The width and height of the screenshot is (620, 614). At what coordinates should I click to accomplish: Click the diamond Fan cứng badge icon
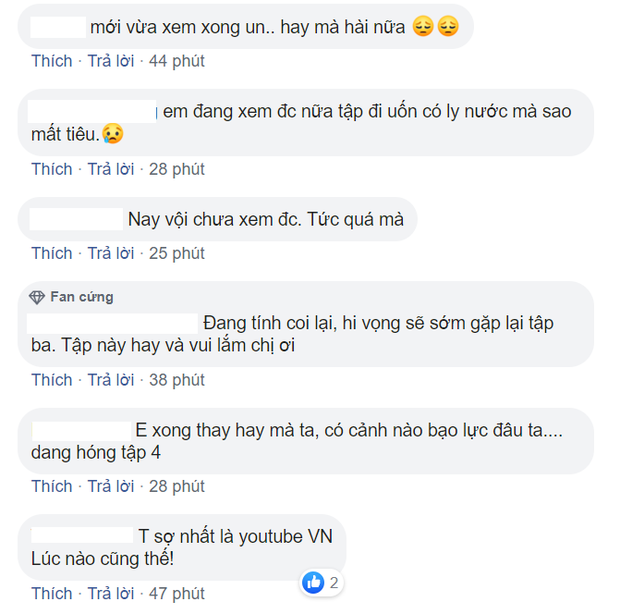(x=37, y=297)
